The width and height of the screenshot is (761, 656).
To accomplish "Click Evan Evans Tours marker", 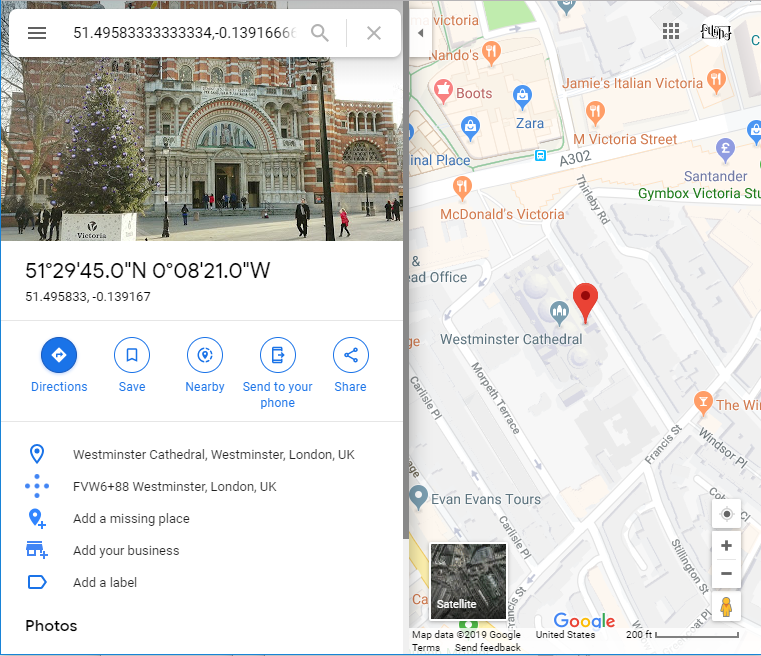I will point(418,496).
